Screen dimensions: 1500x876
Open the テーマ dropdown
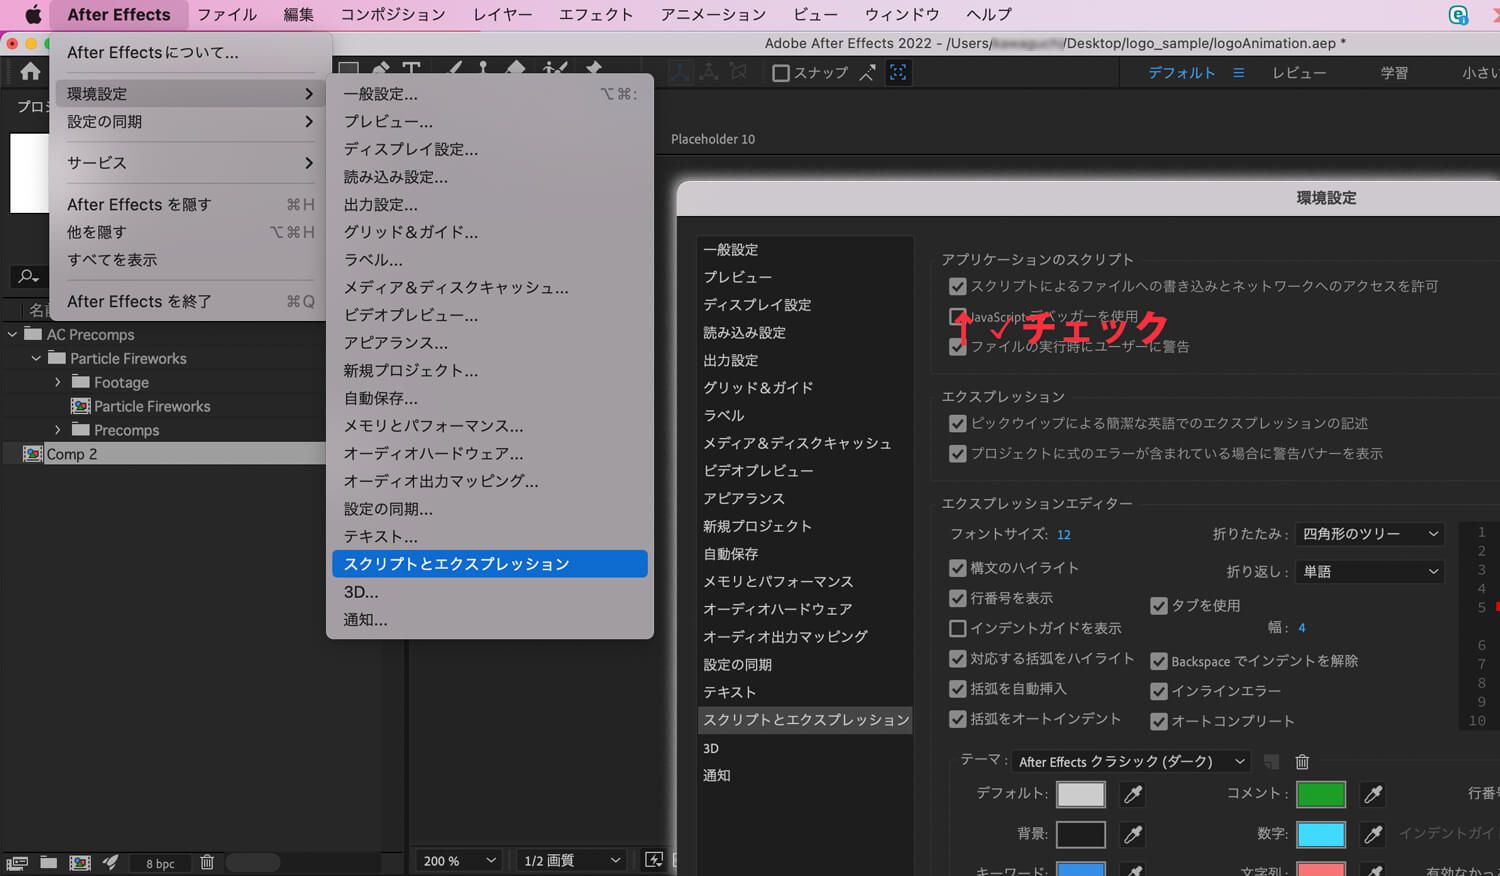[x=1131, y=762]
